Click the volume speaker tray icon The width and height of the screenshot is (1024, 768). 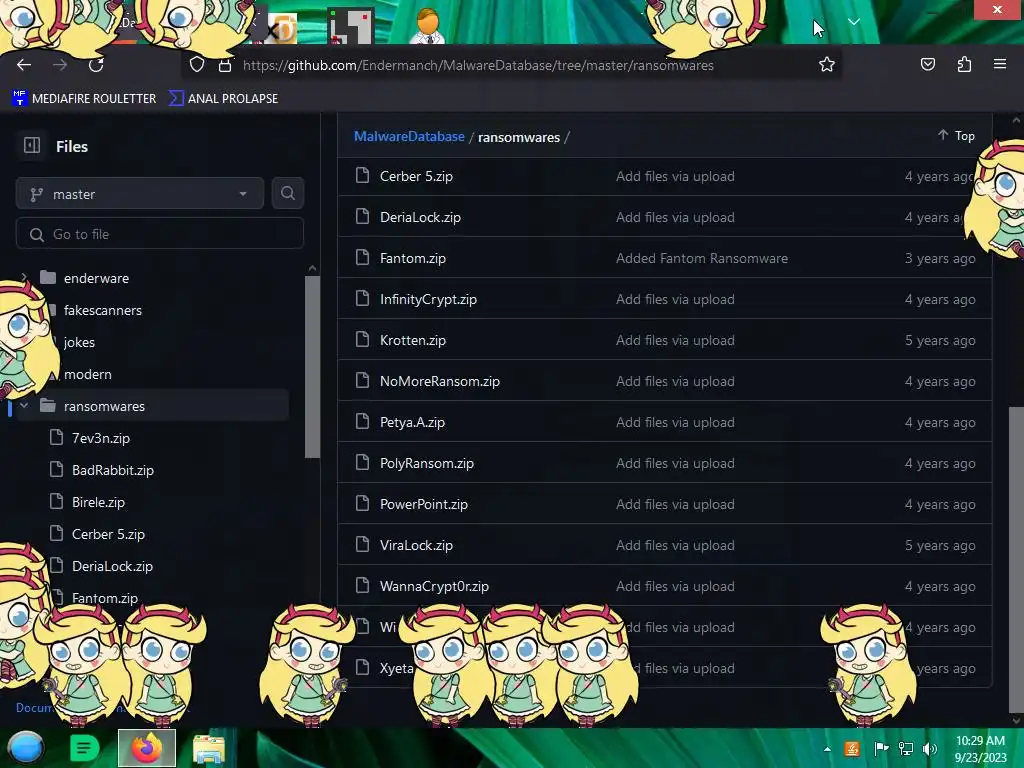930,749
